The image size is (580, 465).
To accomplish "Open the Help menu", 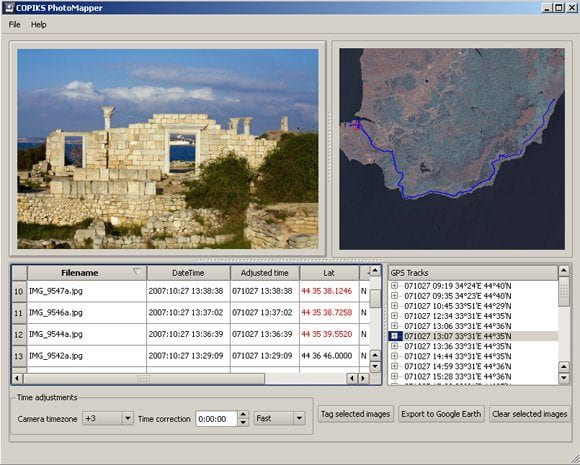I will (x=38, y=25).
